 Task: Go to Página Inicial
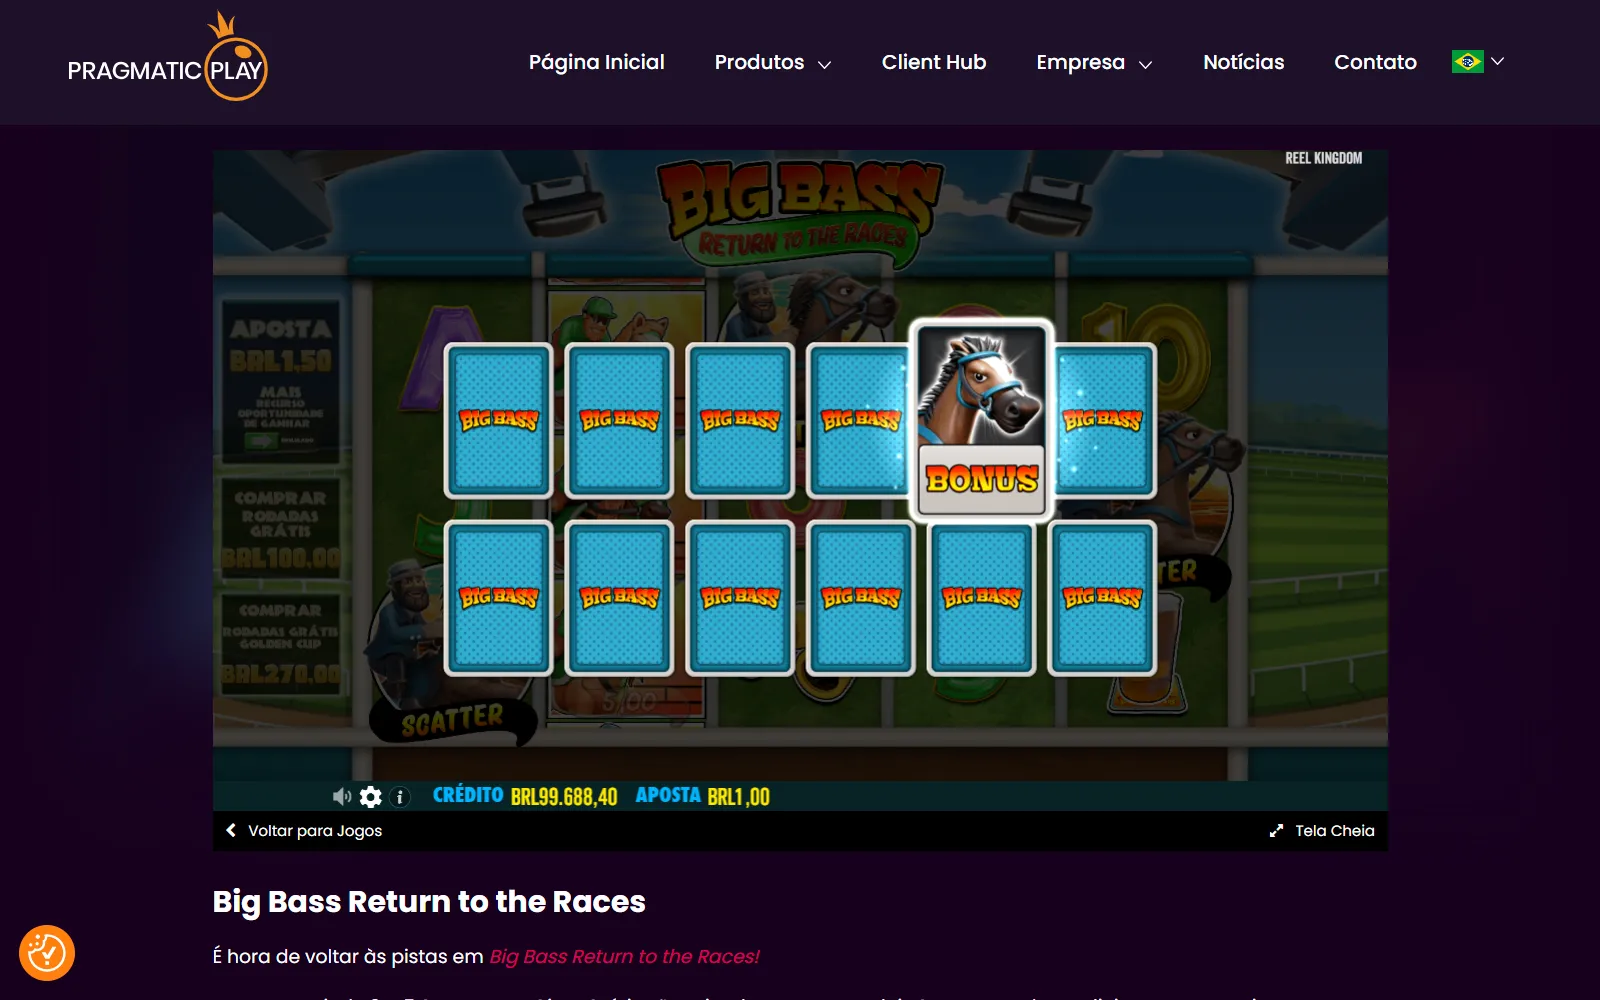click(596, 62)
